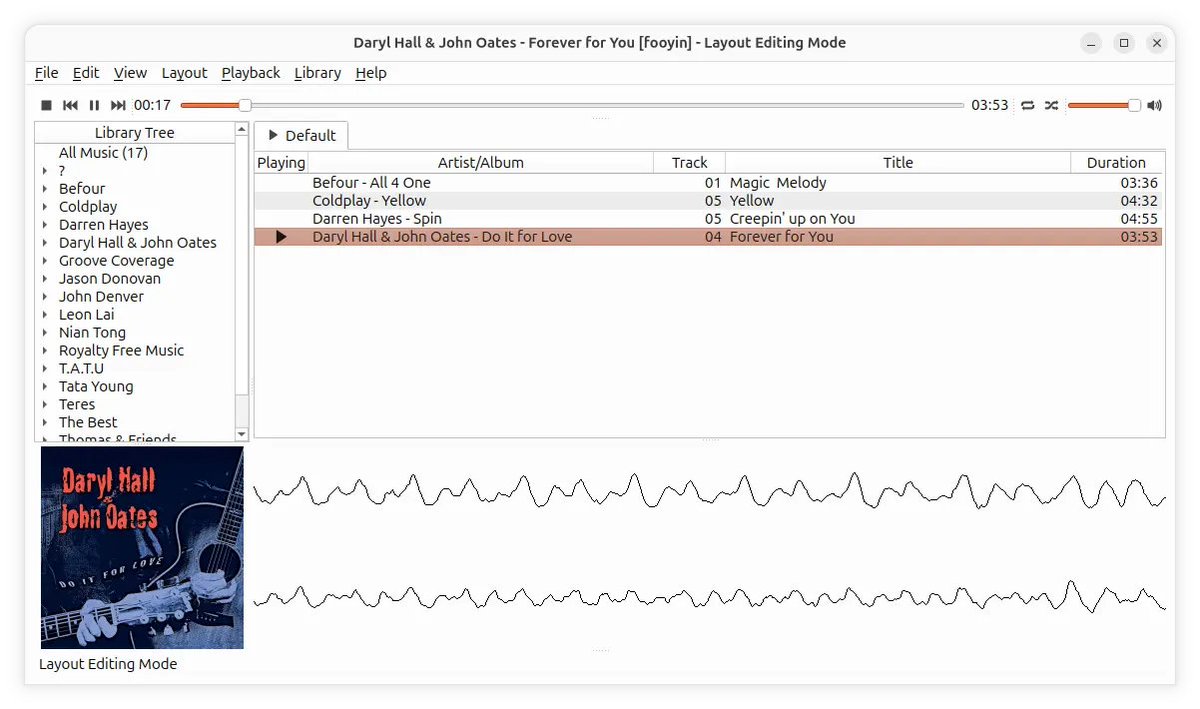Expand the Befour tree node
Image resolution: width=1200 pixels, height=709 pixels.
coord(45,189)
